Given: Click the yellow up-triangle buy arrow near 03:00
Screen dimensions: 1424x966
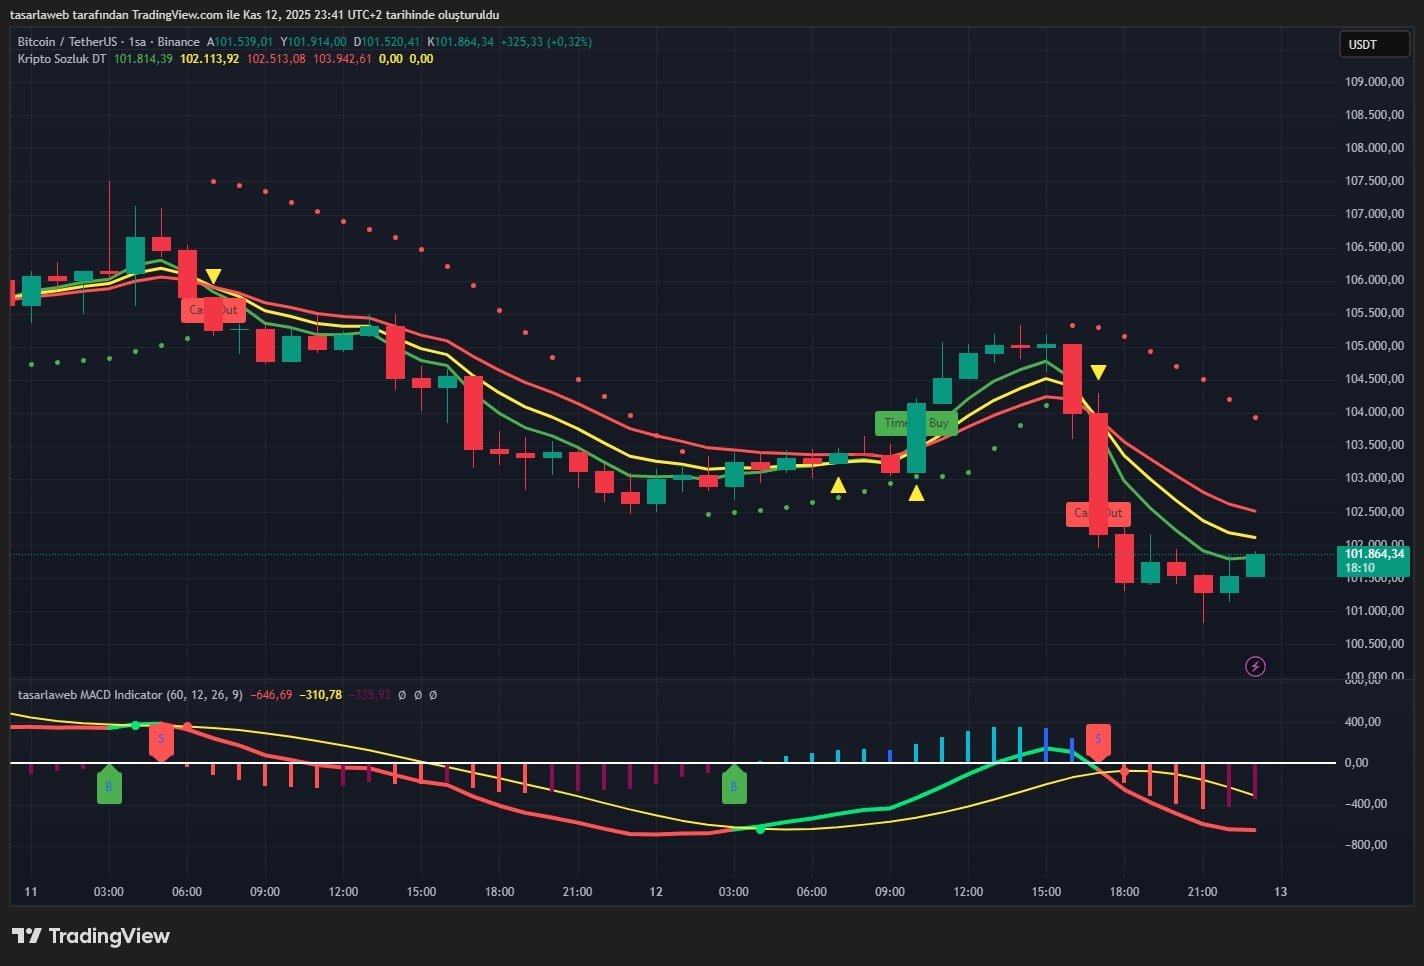Looking at the screenshot, I should coord(839,485).
